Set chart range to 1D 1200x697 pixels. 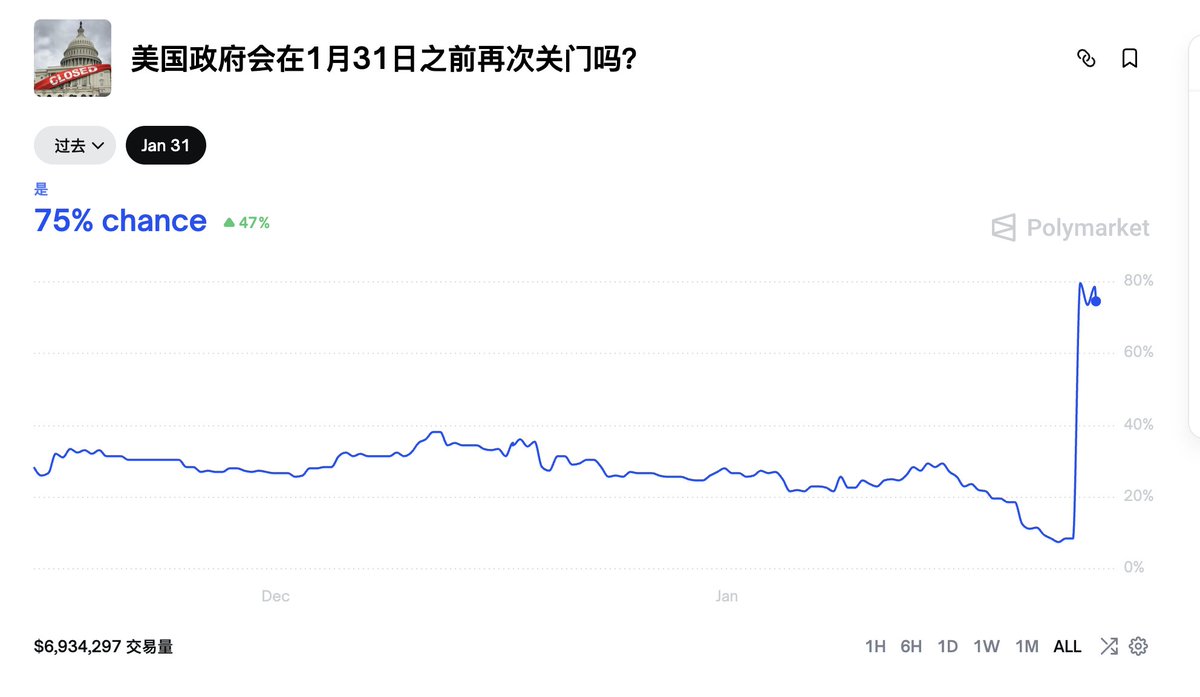click(x=947, y=647)
